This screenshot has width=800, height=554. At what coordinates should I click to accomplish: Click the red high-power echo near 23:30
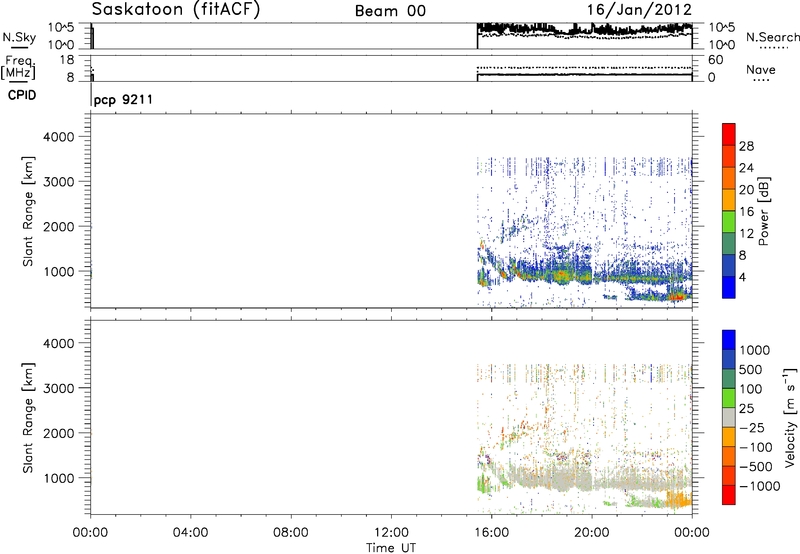[678, 296]
